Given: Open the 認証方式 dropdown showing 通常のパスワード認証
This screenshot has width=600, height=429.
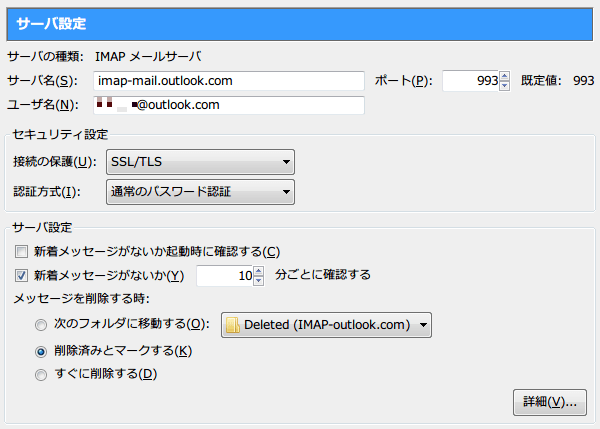Looking at the screenshot, I should [199, 191].
